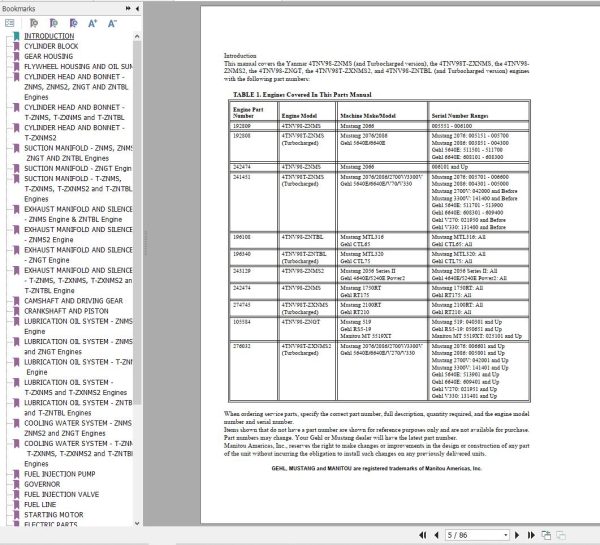Click part number 241451 in the table
Viewport: 600px width, 545px height.
pos(241,177)
